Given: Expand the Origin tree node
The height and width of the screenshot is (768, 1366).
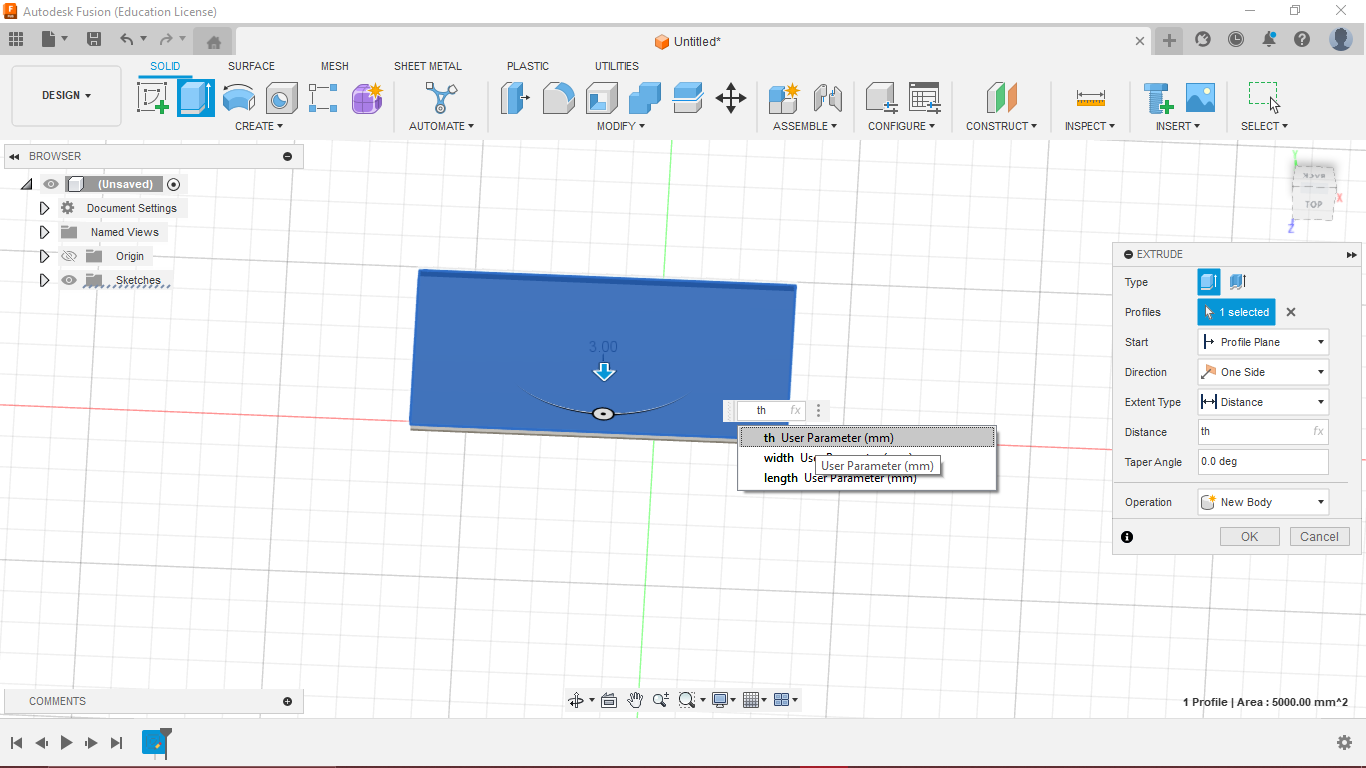Looking at the screenshot, I should (x=44, y=256).
